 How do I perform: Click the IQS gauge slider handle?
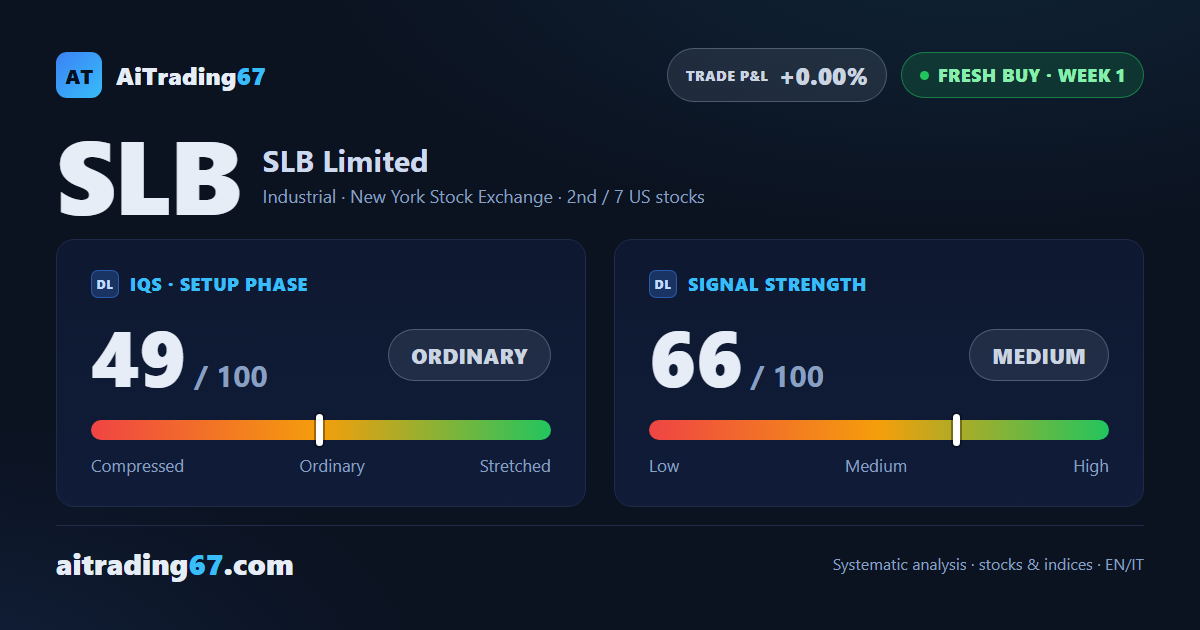point(319,430)
